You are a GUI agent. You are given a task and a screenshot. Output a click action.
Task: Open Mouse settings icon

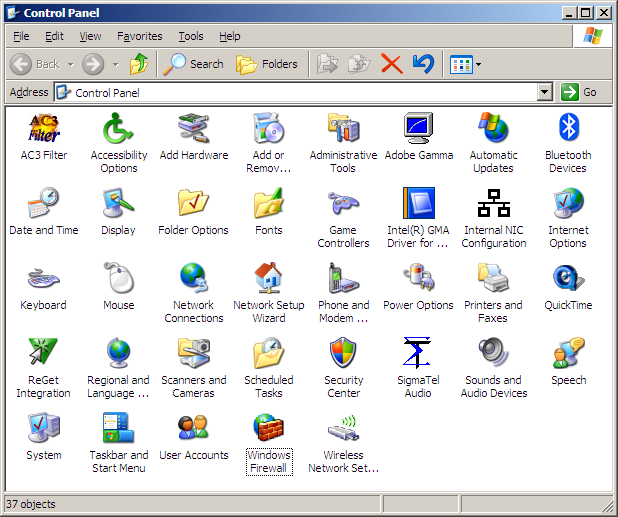pyautogui.click(x=118, y=278)
